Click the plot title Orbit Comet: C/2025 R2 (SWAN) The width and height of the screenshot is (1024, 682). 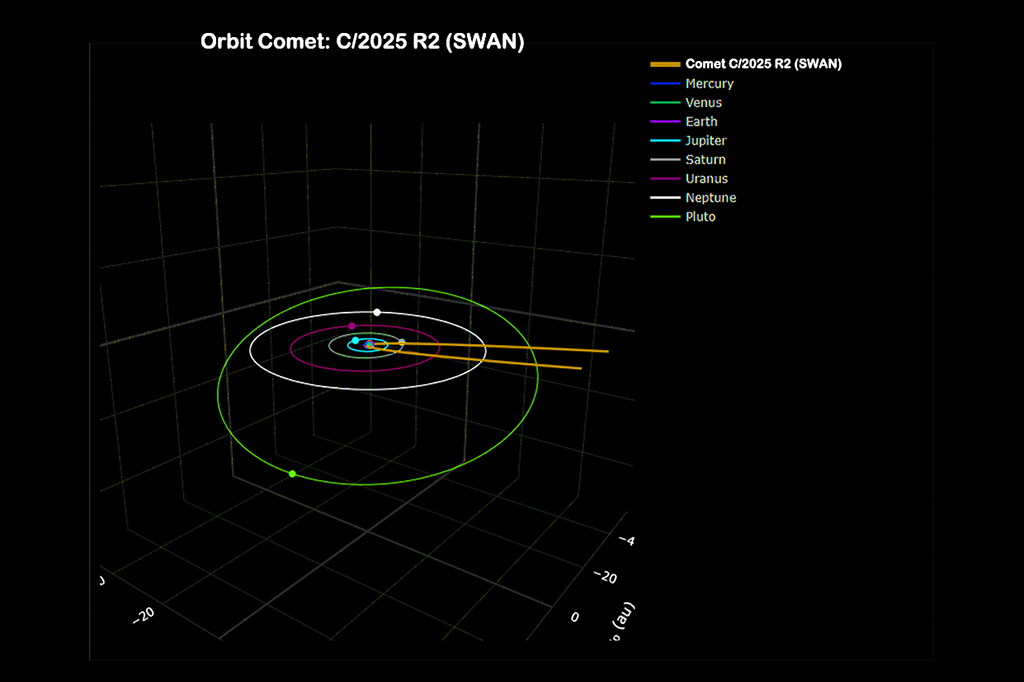[362, 42]
